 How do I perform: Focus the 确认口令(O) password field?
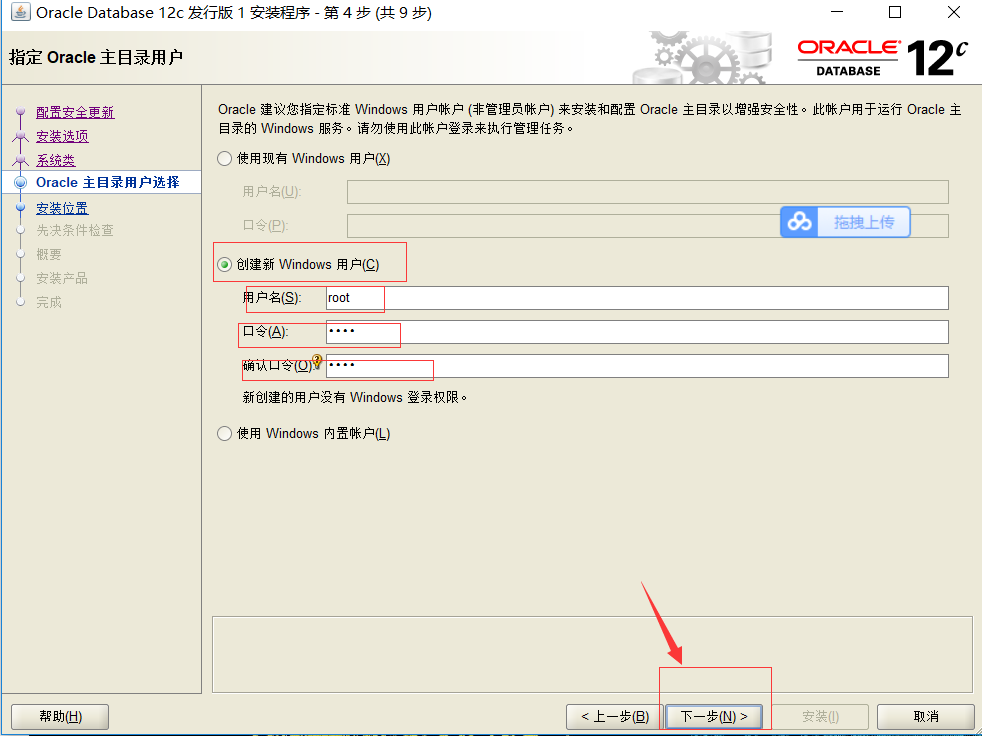coord(637,366)
